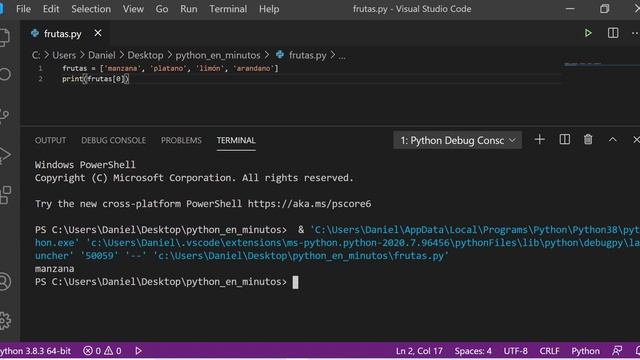640x360 pixels.
Task: Place cursor in print(frutas[0]) line
Action: coord(96,79)
